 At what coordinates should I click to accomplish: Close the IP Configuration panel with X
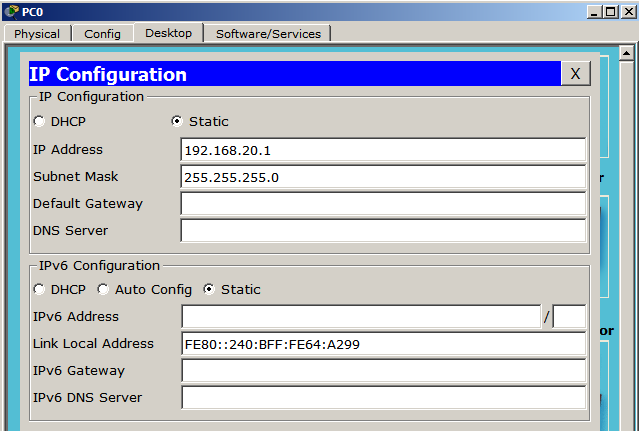coord(575,74)
